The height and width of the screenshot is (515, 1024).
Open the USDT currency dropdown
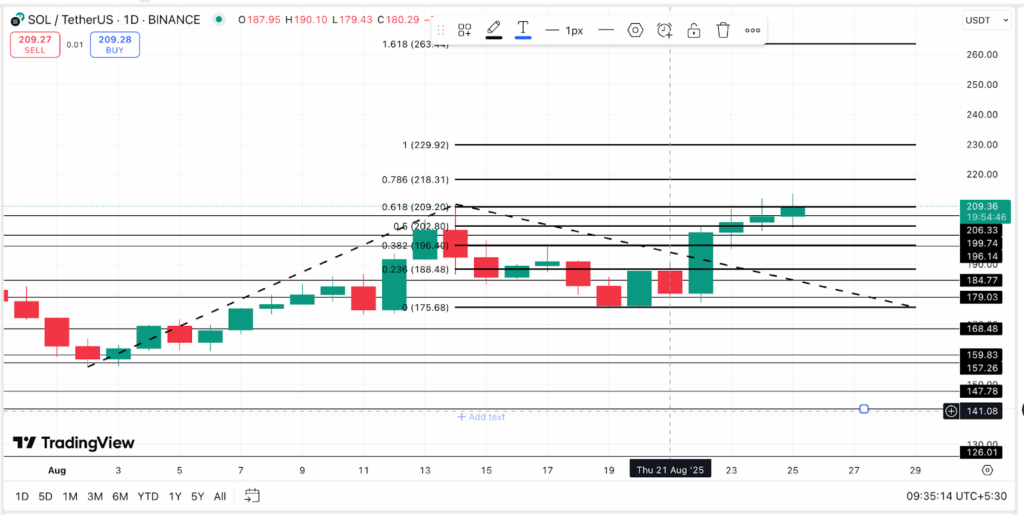(986, 20)
